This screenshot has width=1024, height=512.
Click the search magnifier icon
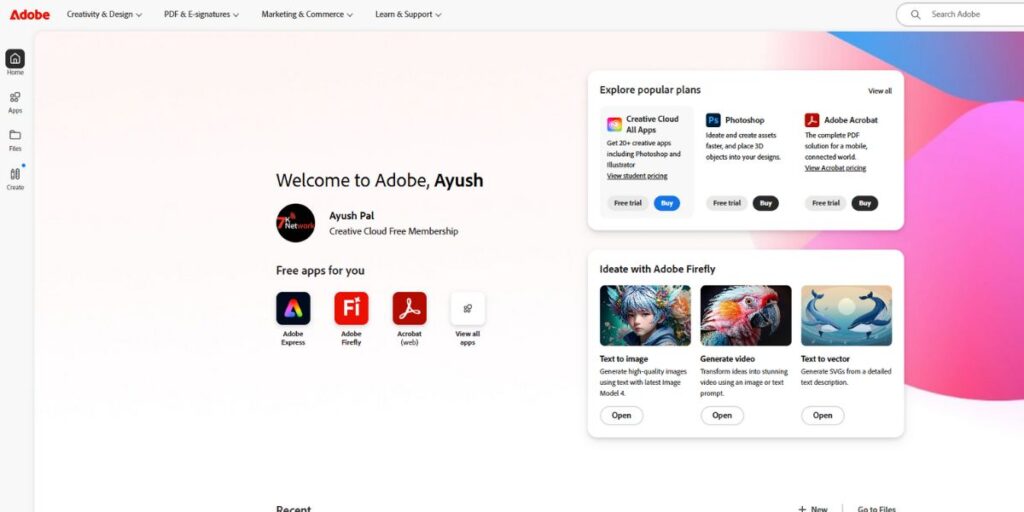coord(916,14)
